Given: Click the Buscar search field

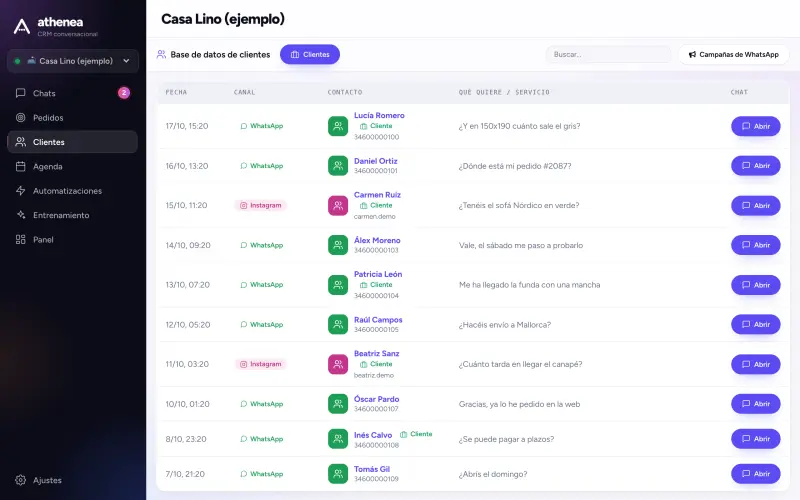Looking at the screenshot, I should click(x=608, y=55).
